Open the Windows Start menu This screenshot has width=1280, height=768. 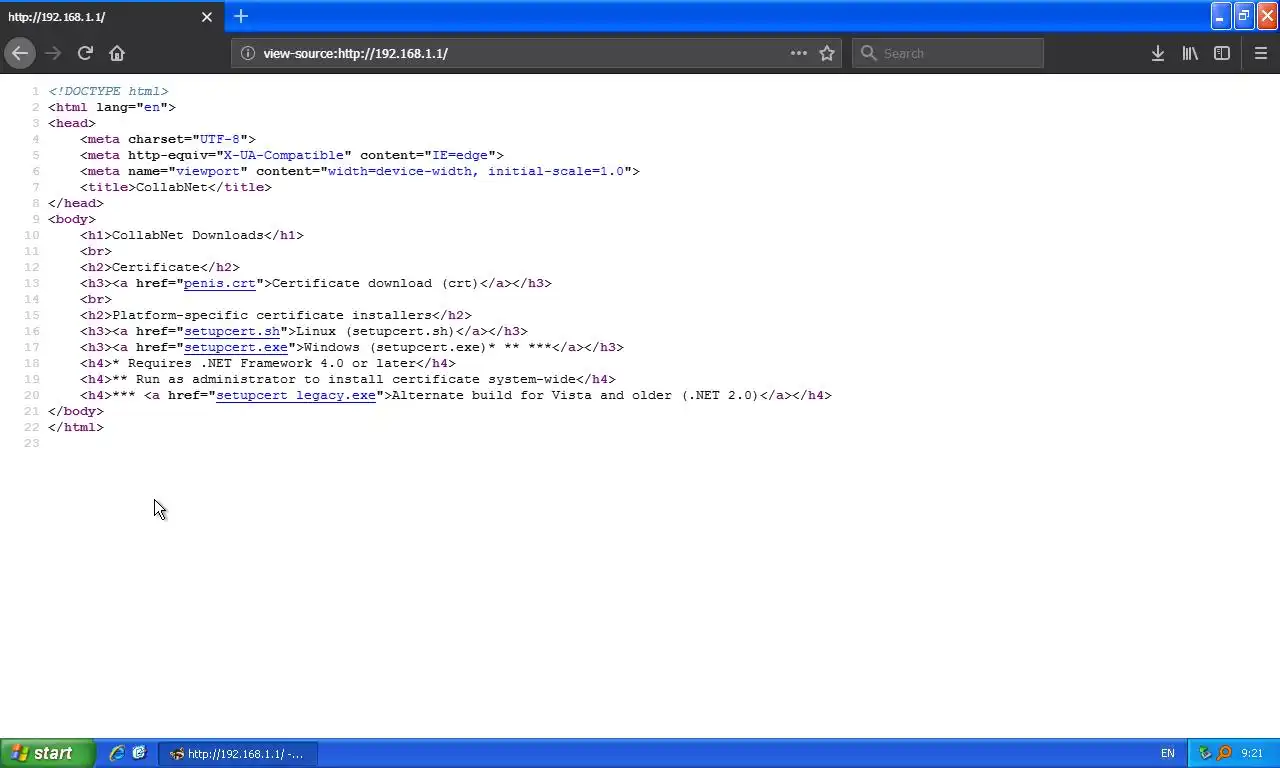coord(47,753)
